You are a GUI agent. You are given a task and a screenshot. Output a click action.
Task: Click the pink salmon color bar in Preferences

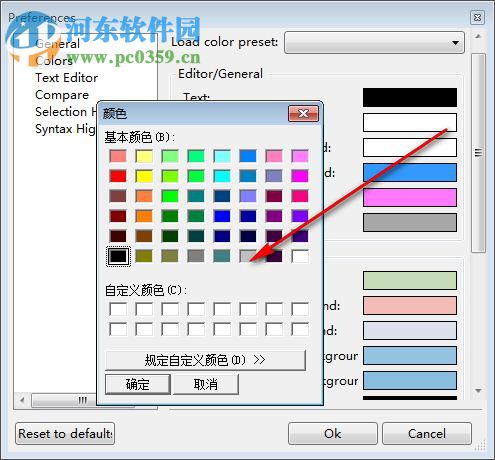(410, 305)
